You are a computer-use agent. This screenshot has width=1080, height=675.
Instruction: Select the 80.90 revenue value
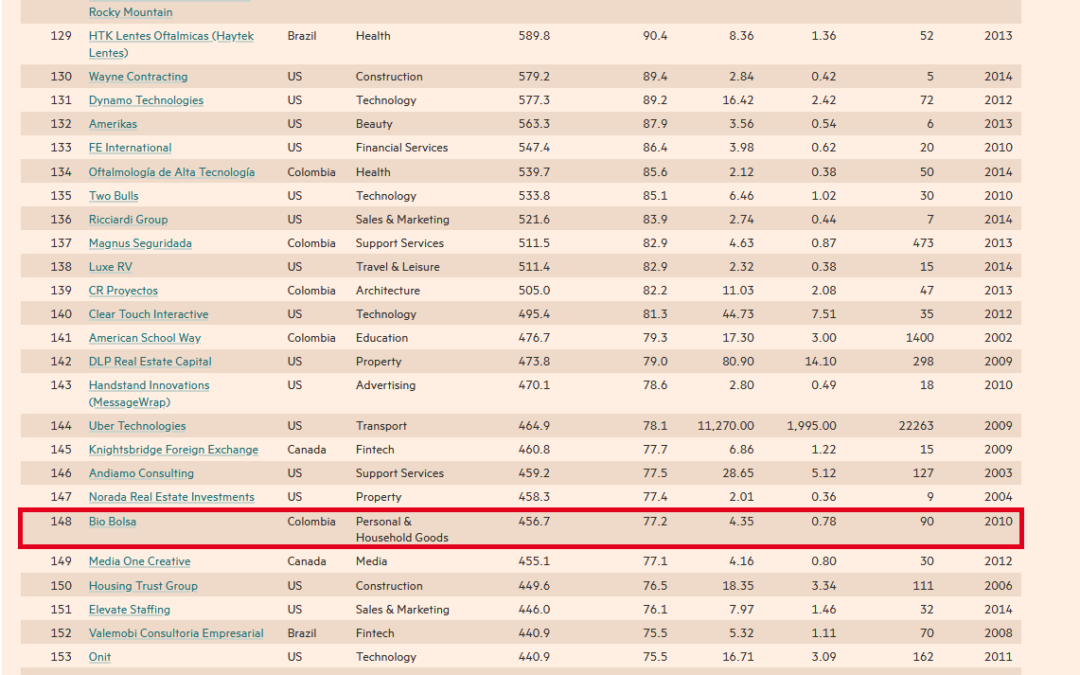tap(738, 362)
